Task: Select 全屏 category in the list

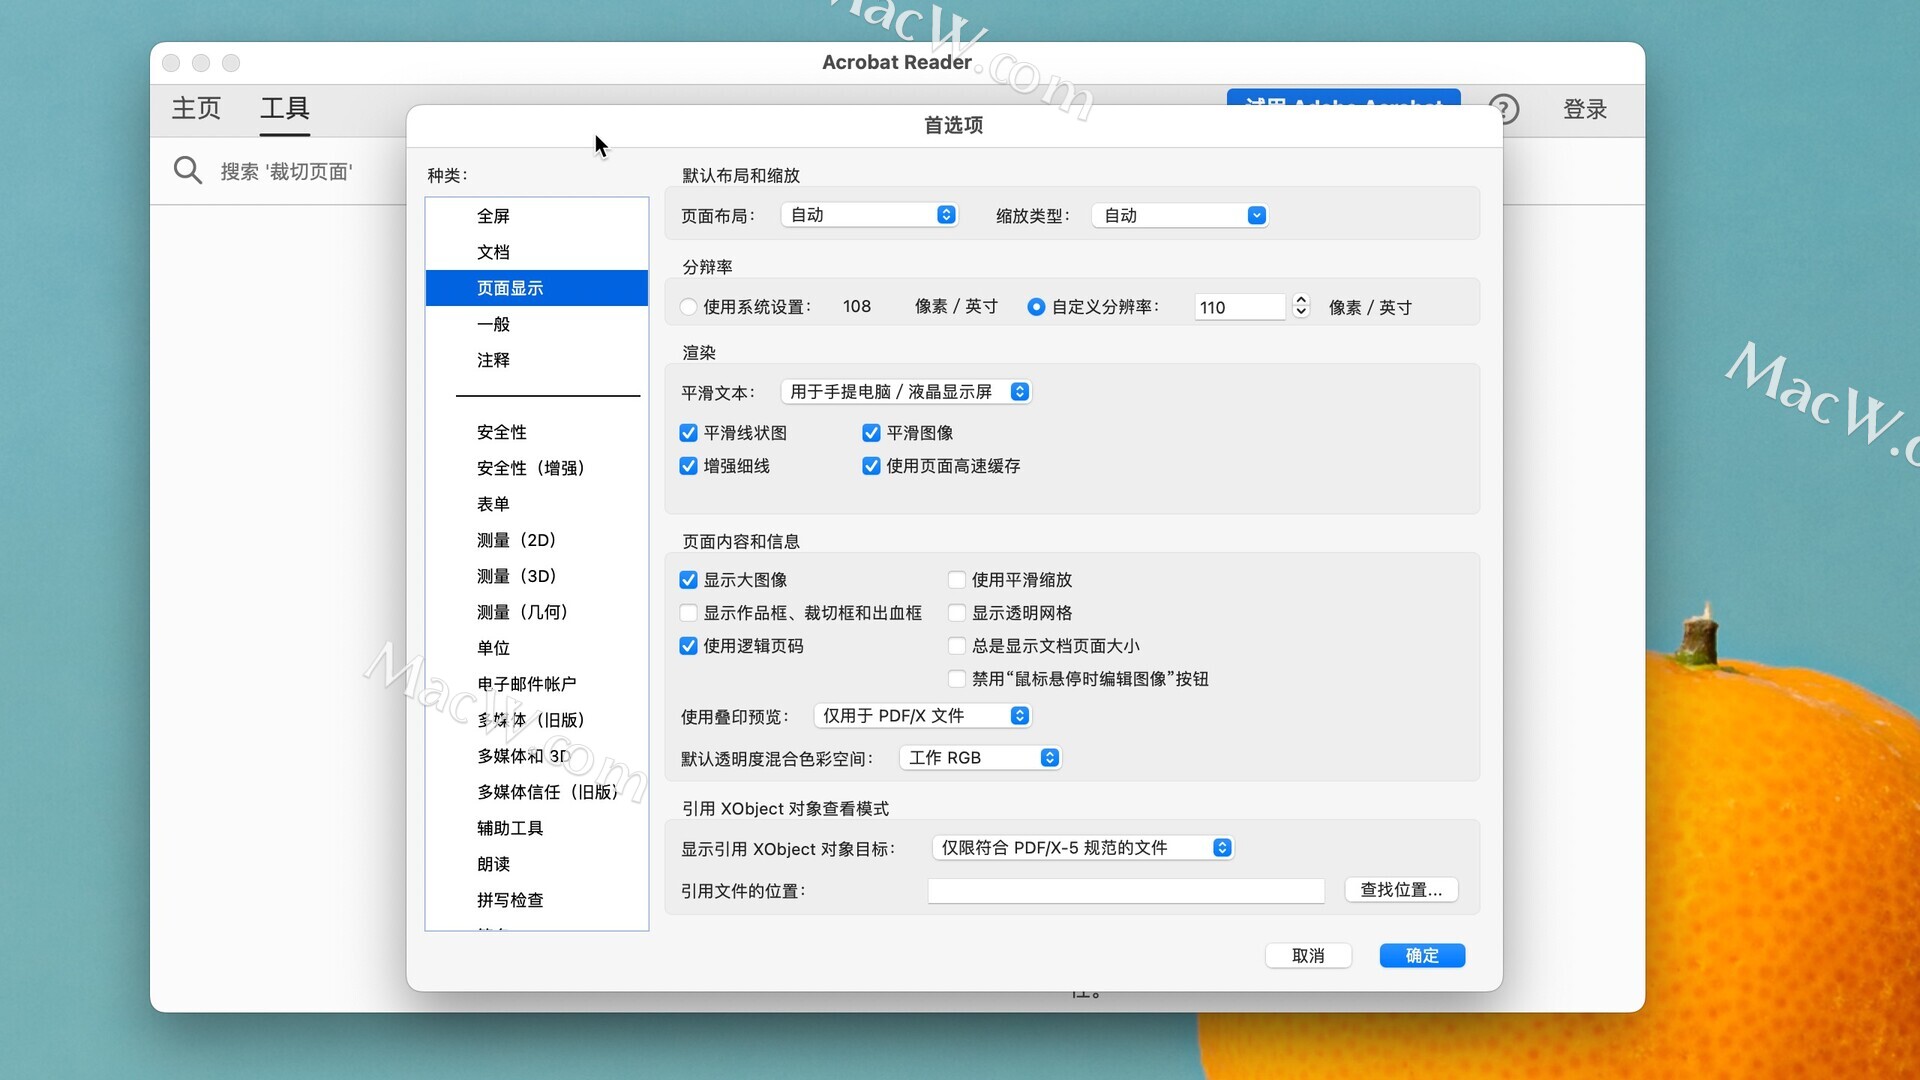Action: pos(537,216)
